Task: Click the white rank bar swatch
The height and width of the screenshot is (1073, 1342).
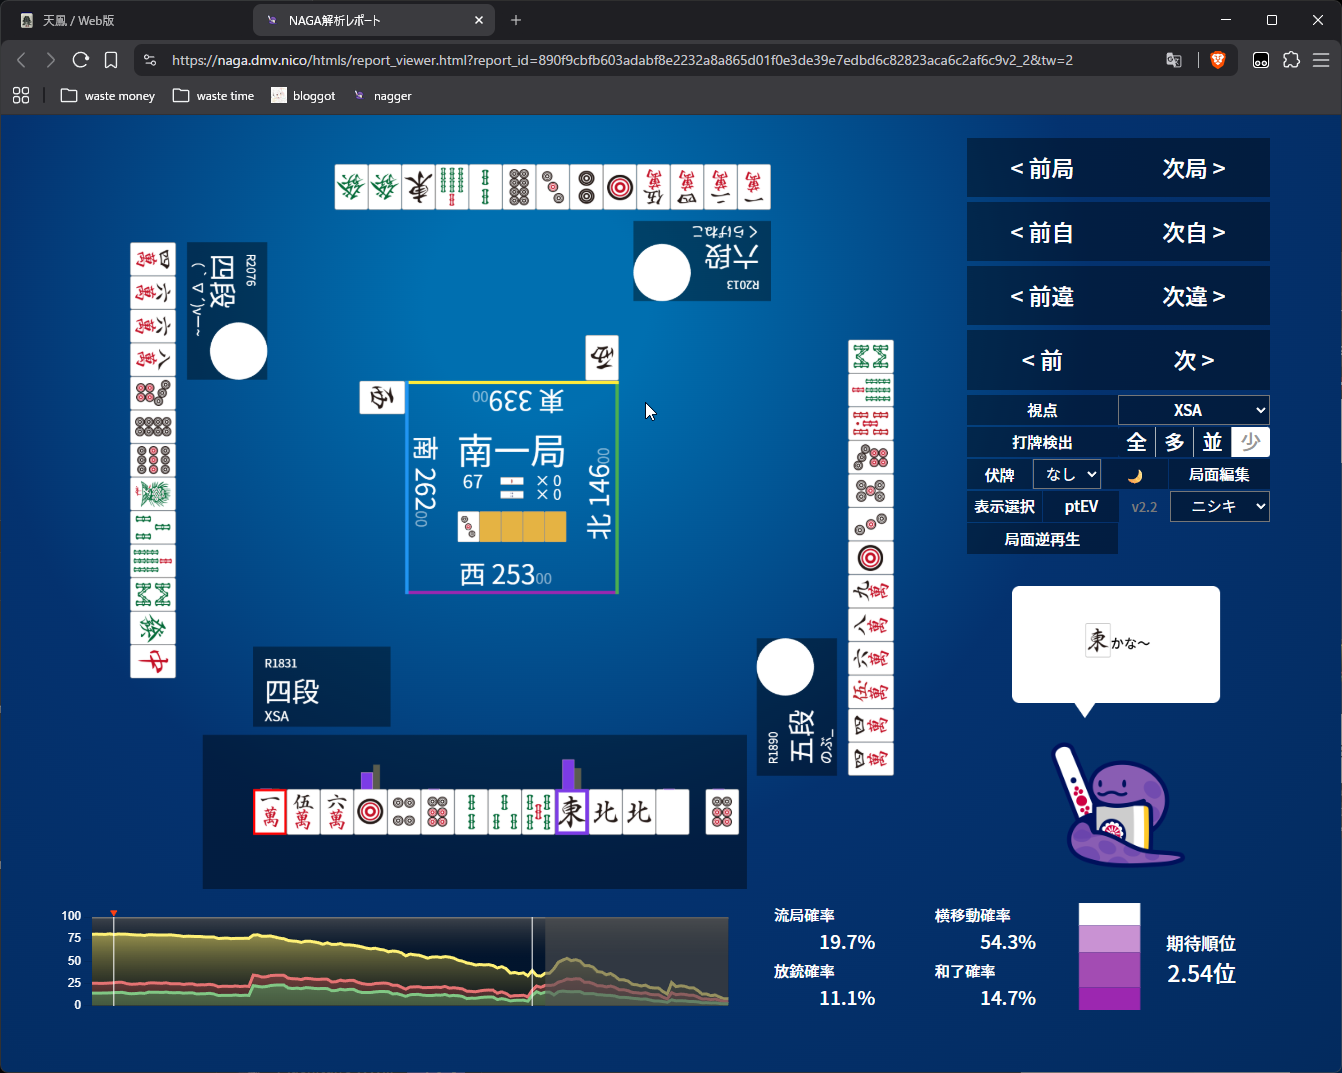Action: click(1110, 914)
